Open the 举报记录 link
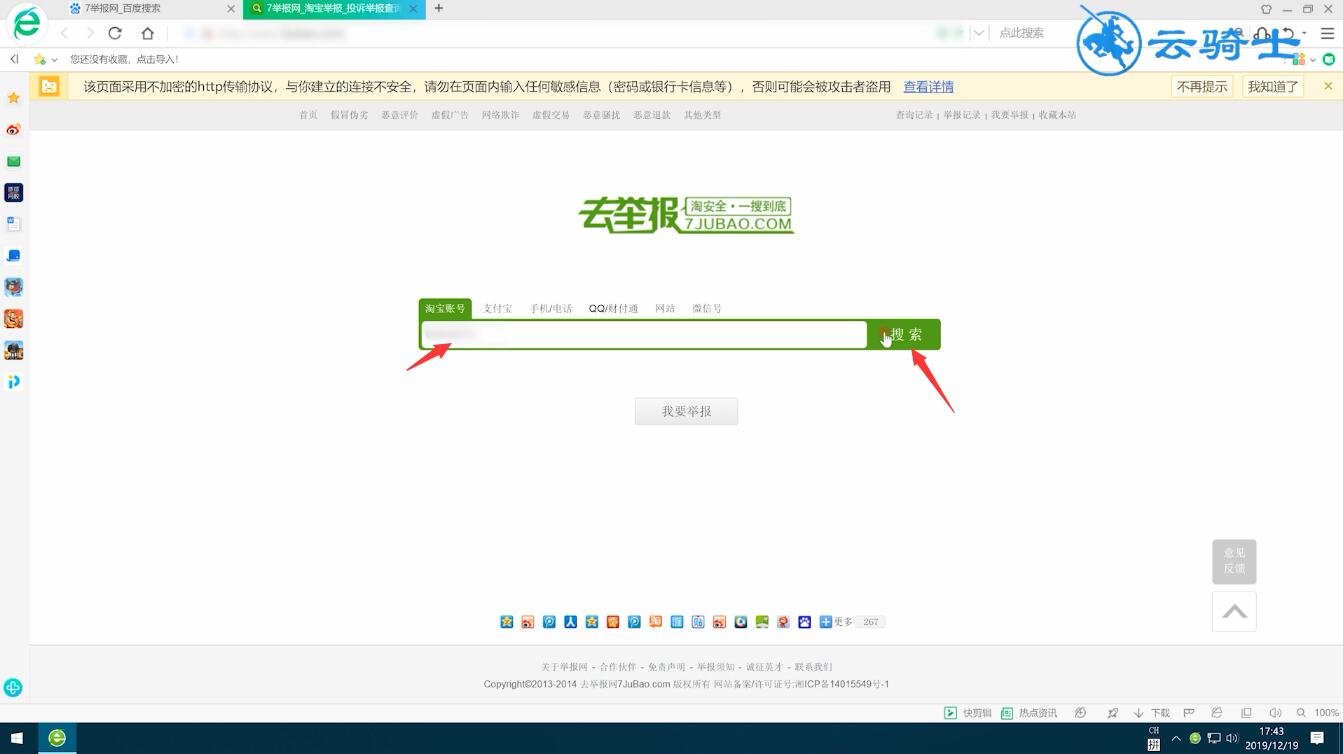Image resolution: width=1343 pixels, height=754 pixels. coord(962,115)
